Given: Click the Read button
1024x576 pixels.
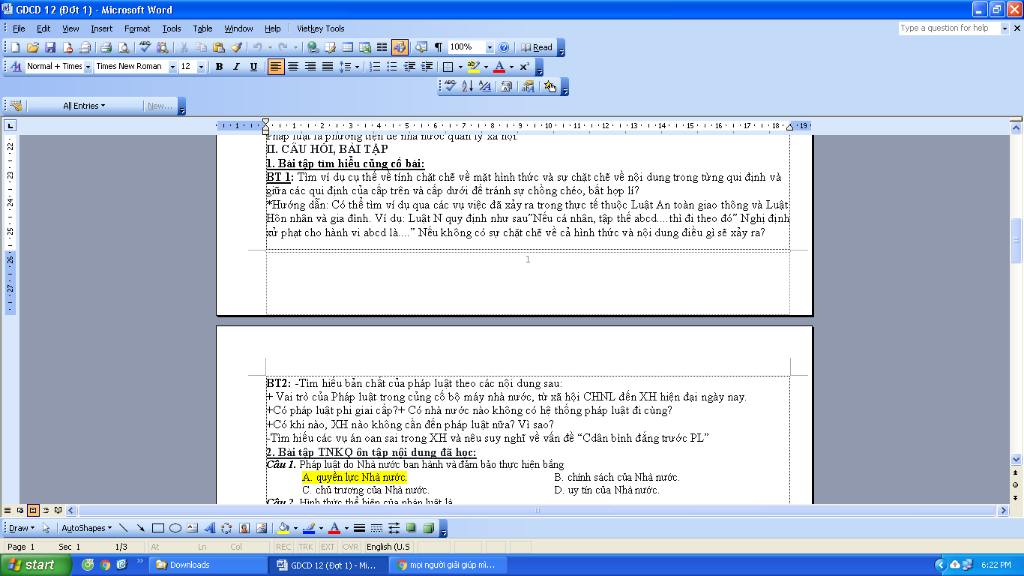Looking at the screenshot, I should click(x=537, y=48).
